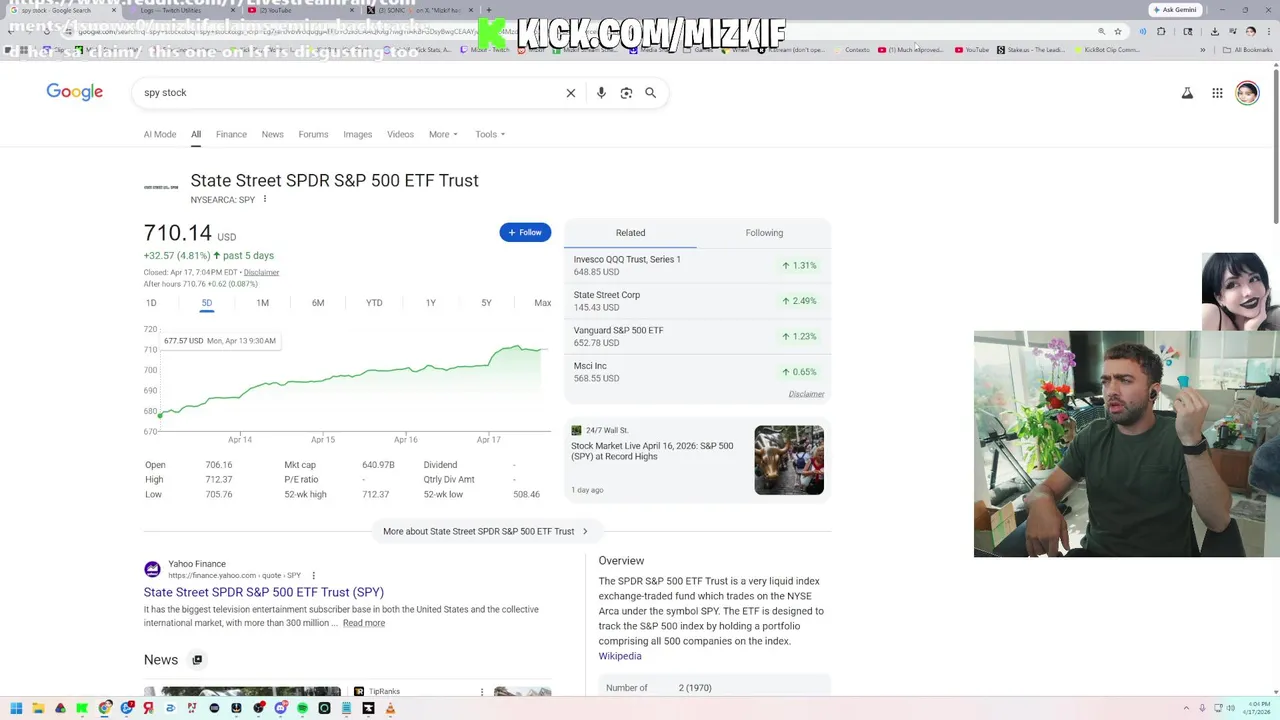Open three-dot menu for TipRanks article

coord(481,691)
